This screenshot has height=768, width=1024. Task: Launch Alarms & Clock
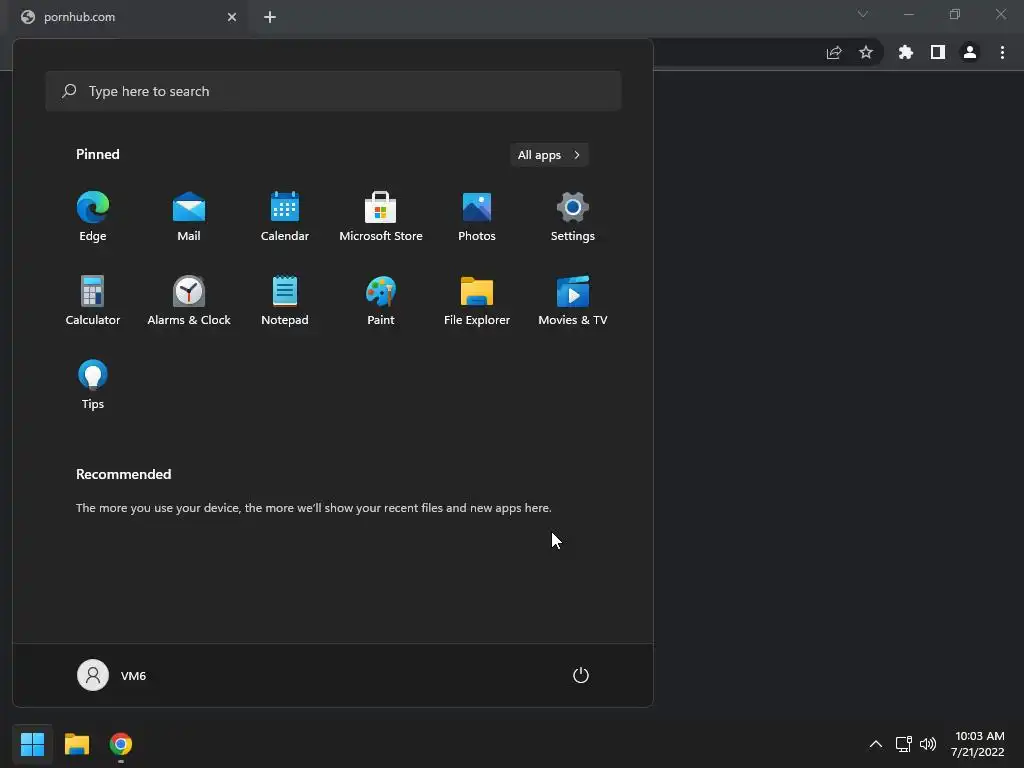[189, 301]
